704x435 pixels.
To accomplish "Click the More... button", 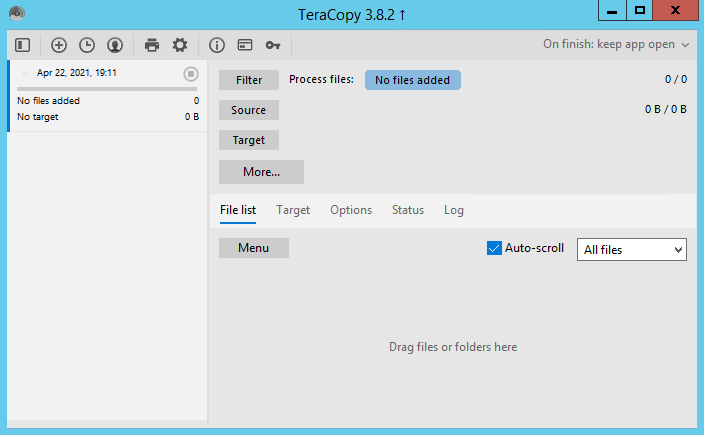I will pos(261,172).
